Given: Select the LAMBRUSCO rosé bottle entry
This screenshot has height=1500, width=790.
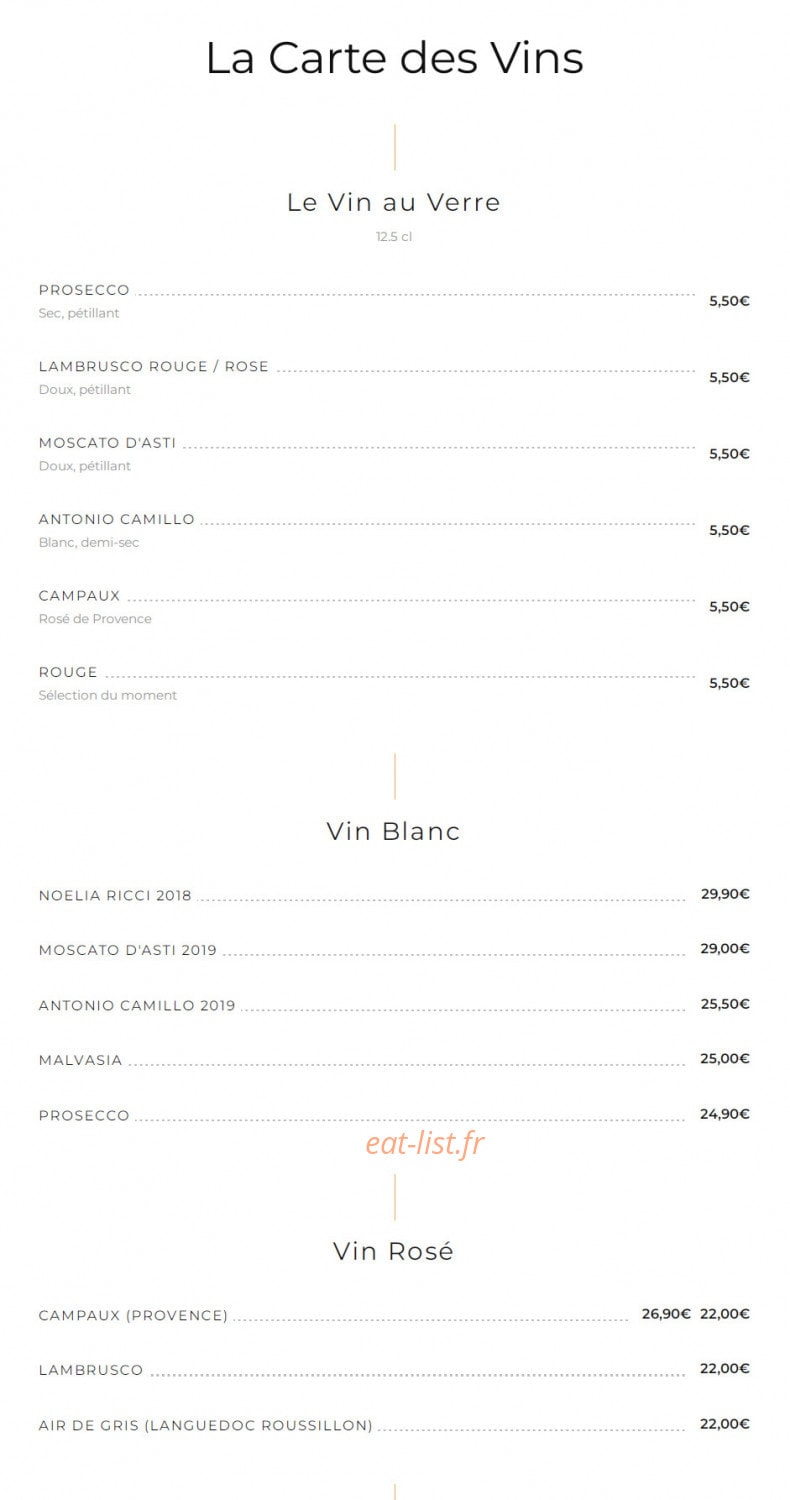Looking at the screenshot, I should [394, 1370].
